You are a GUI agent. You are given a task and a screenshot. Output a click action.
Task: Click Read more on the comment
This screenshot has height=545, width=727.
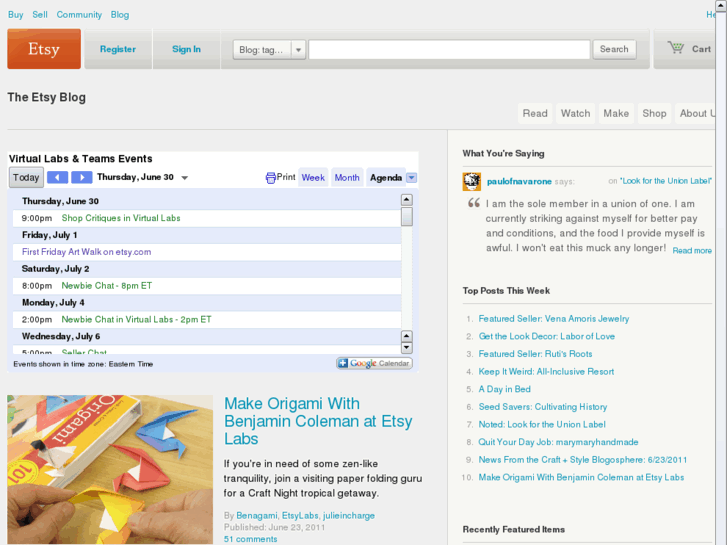tap(692, 250)
